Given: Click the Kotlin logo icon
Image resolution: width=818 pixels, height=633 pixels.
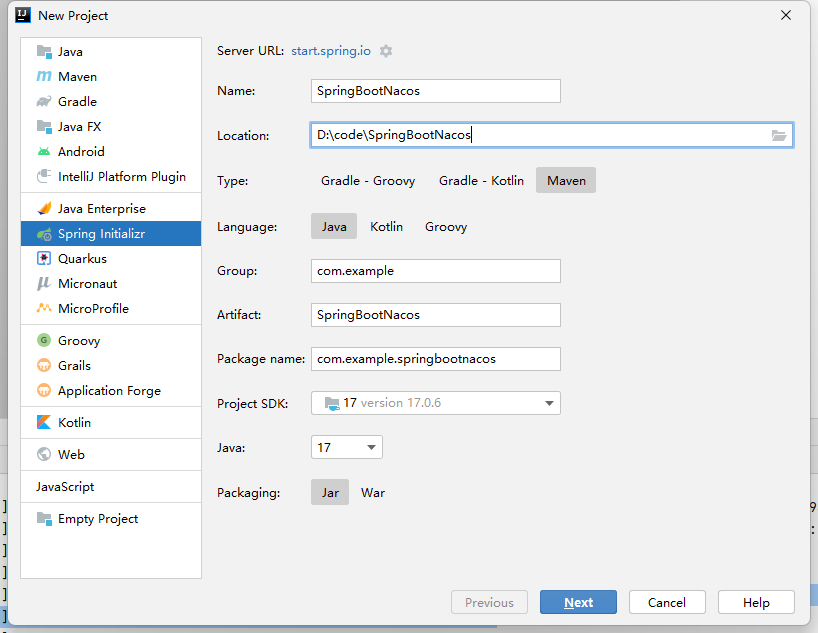Looking at the screenshot, I should click(x=44, y=423).
